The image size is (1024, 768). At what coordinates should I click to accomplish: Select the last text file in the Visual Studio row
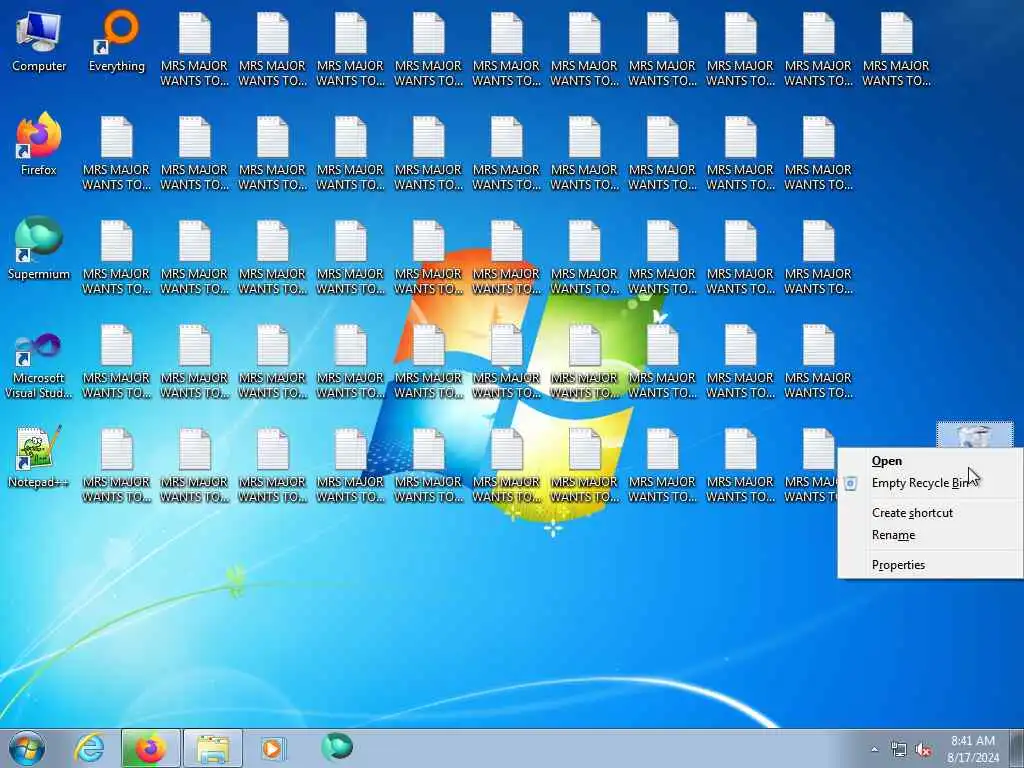click(818, 361)
